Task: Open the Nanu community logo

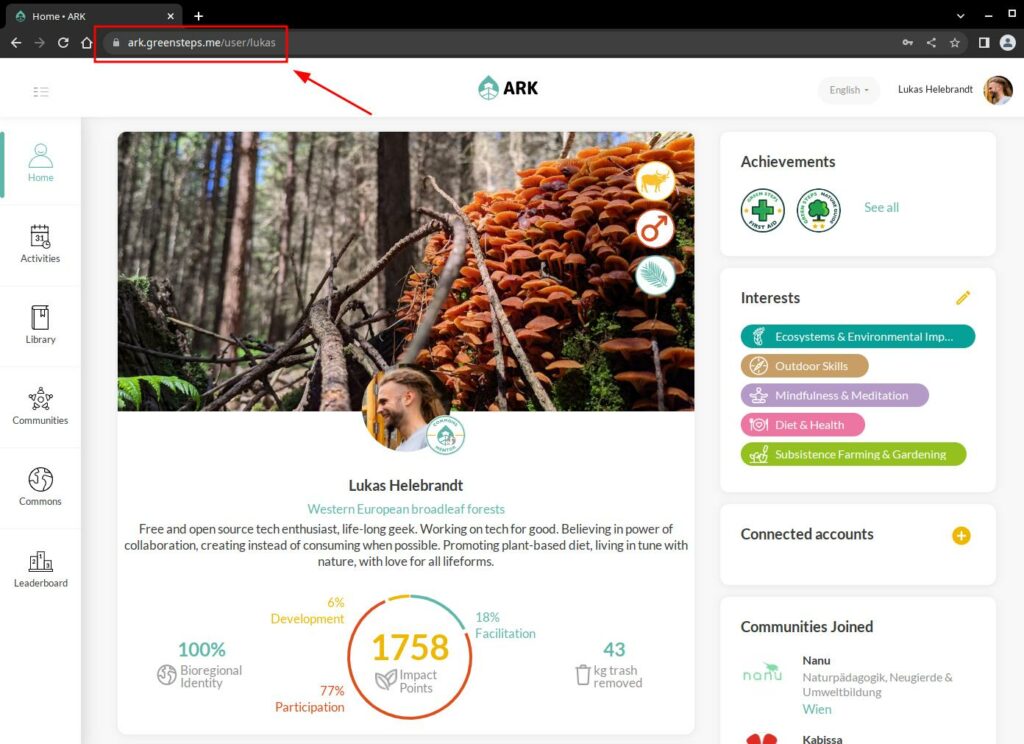Action: 763,672
